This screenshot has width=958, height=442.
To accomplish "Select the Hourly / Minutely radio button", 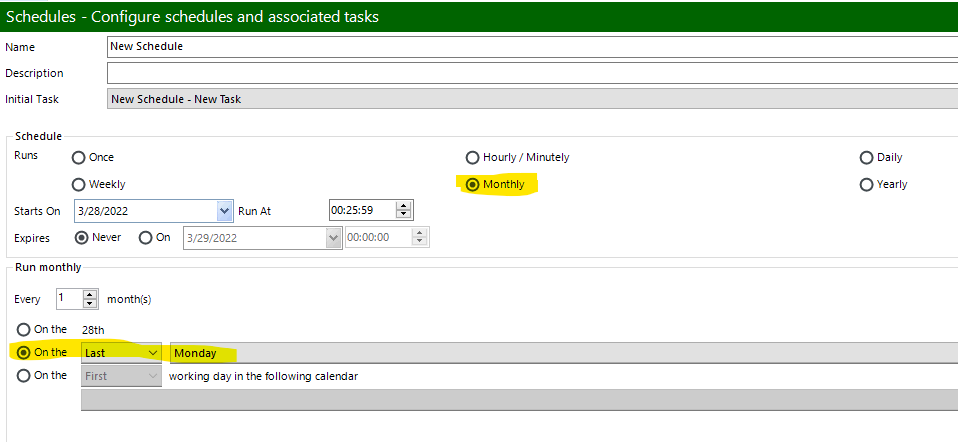I will [x=473, y=158].
